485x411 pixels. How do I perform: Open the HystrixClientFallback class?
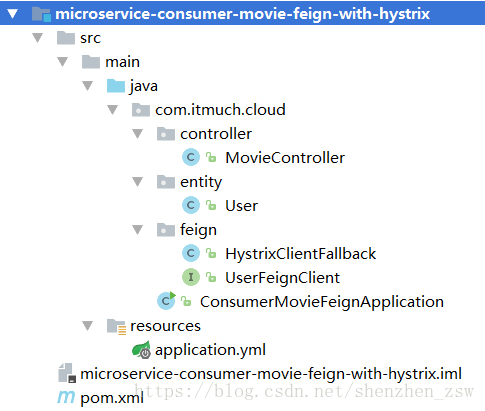click(301, 254)
